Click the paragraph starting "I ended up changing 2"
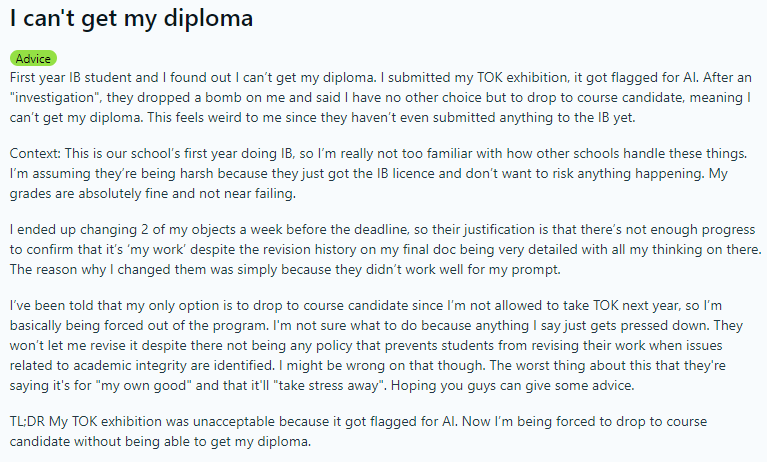The width and height of the screenshot is (767, 462). (x=385, y=250)
